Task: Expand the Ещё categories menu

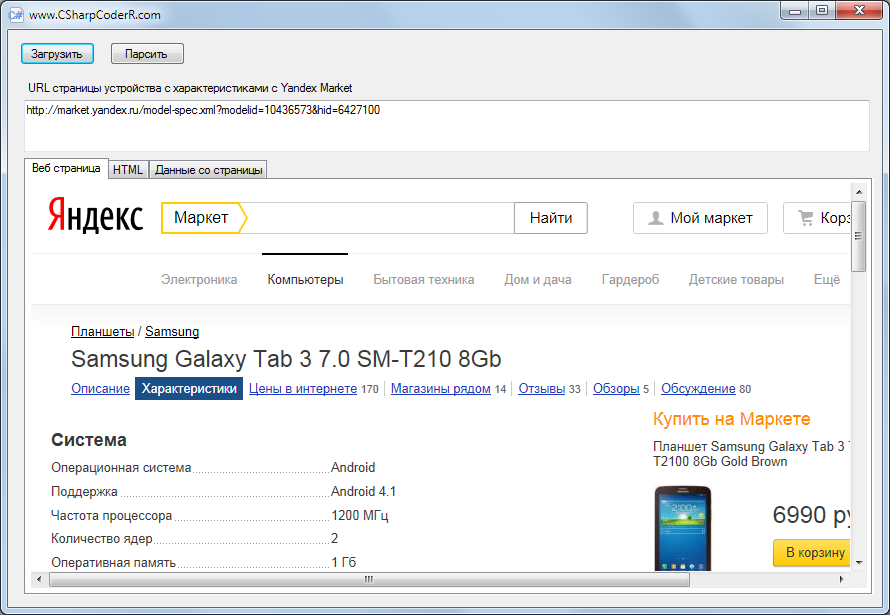Action: click(x=826, y=280)
